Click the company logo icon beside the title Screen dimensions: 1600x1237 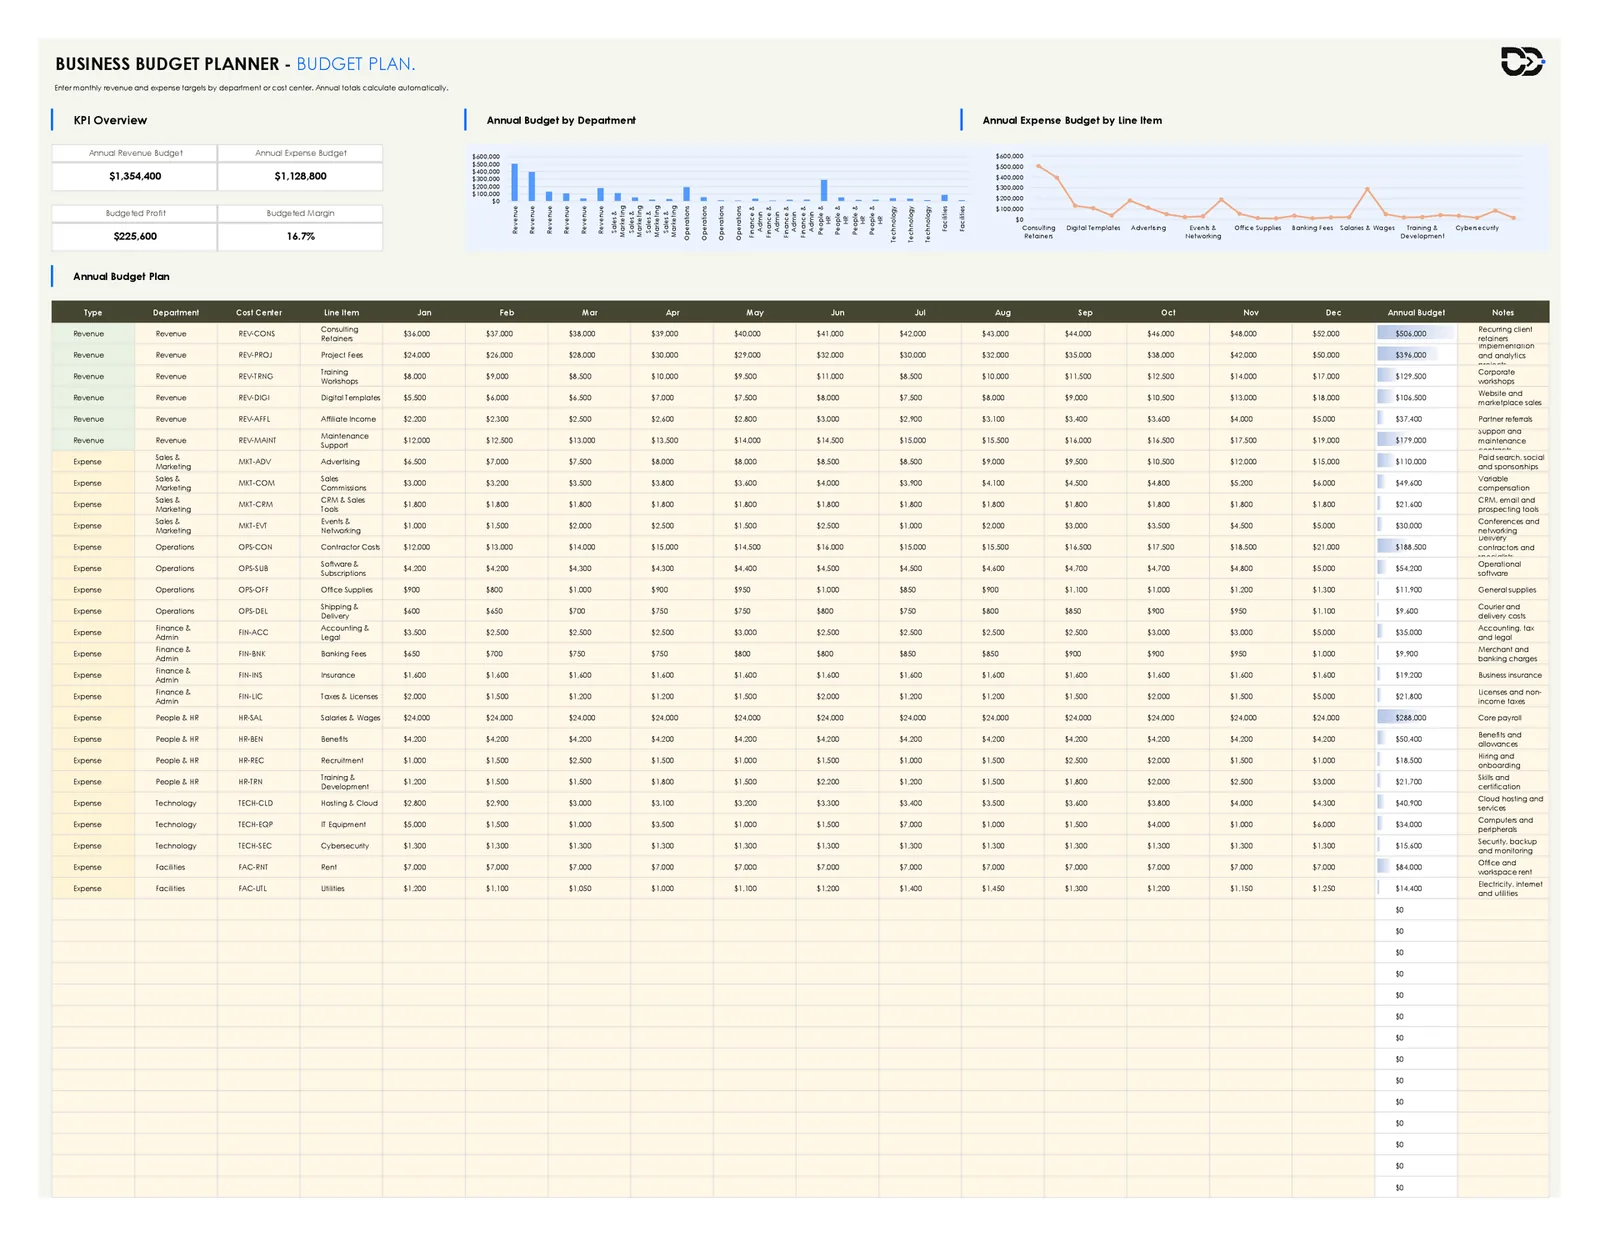(x=1523, y=62)
